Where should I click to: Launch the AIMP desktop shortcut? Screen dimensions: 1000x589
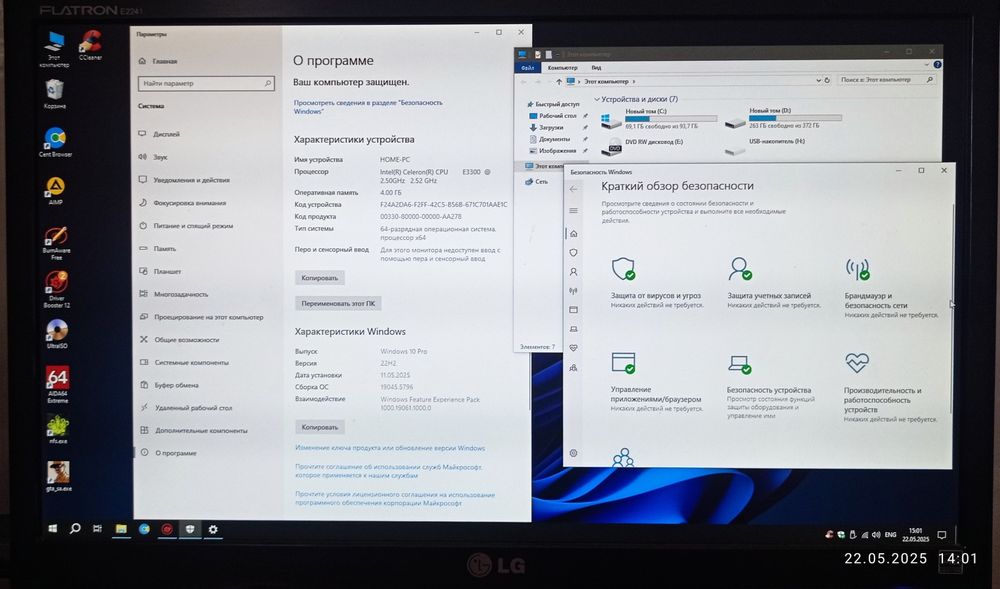coord(55,191)
